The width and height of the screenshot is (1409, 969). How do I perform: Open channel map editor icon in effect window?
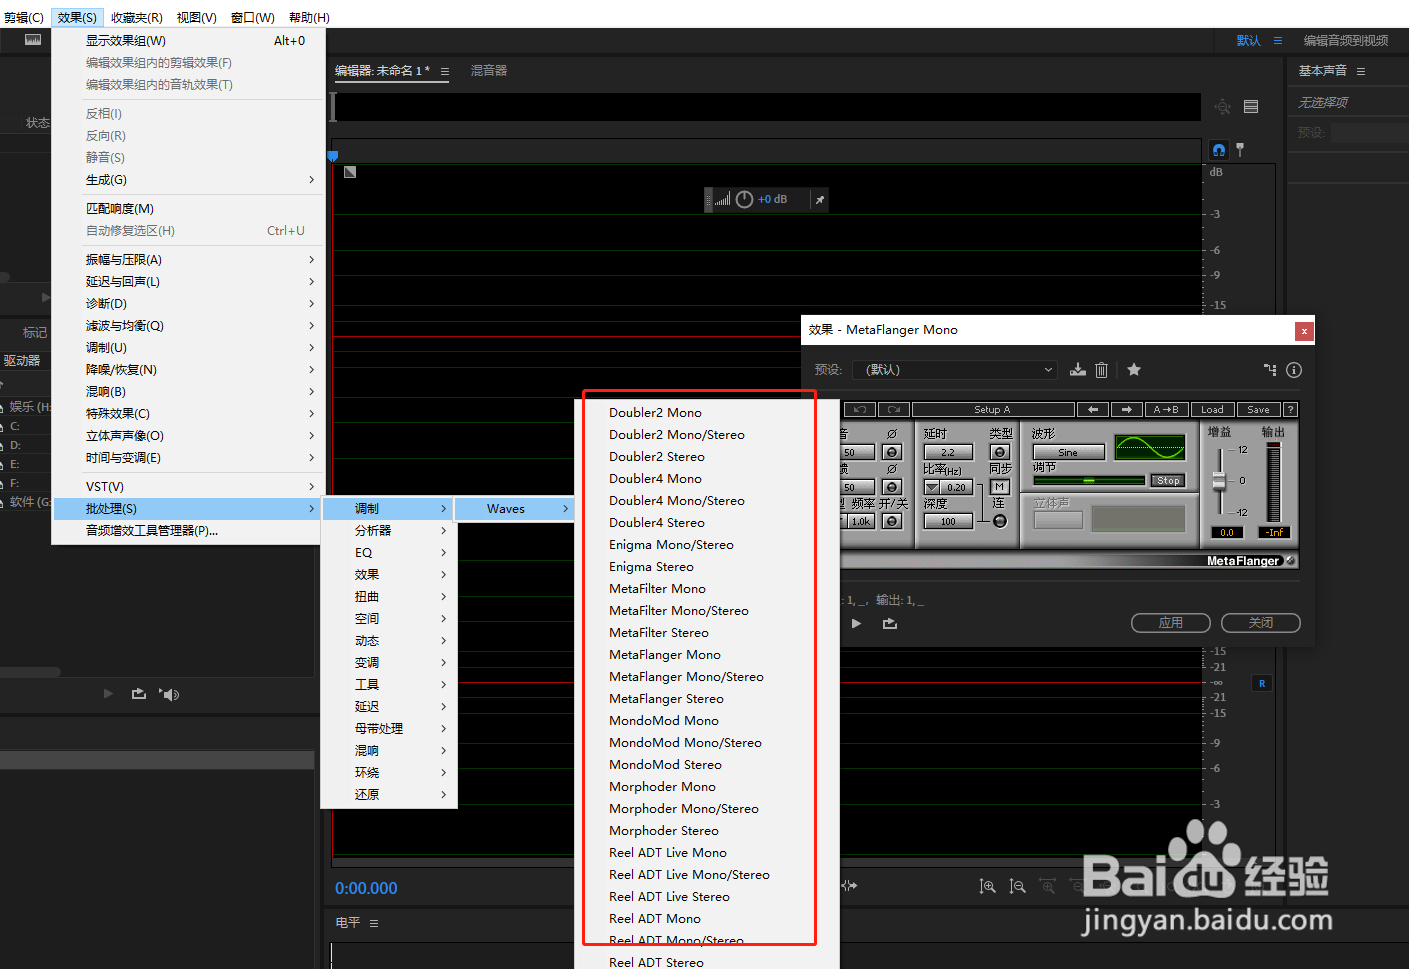click(x=1270, y=370)
